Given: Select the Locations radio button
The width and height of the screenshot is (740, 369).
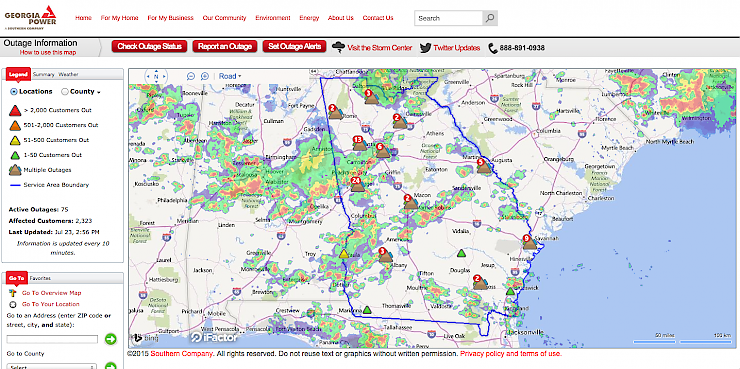Looking at the screenshot, I should (14, 92).
